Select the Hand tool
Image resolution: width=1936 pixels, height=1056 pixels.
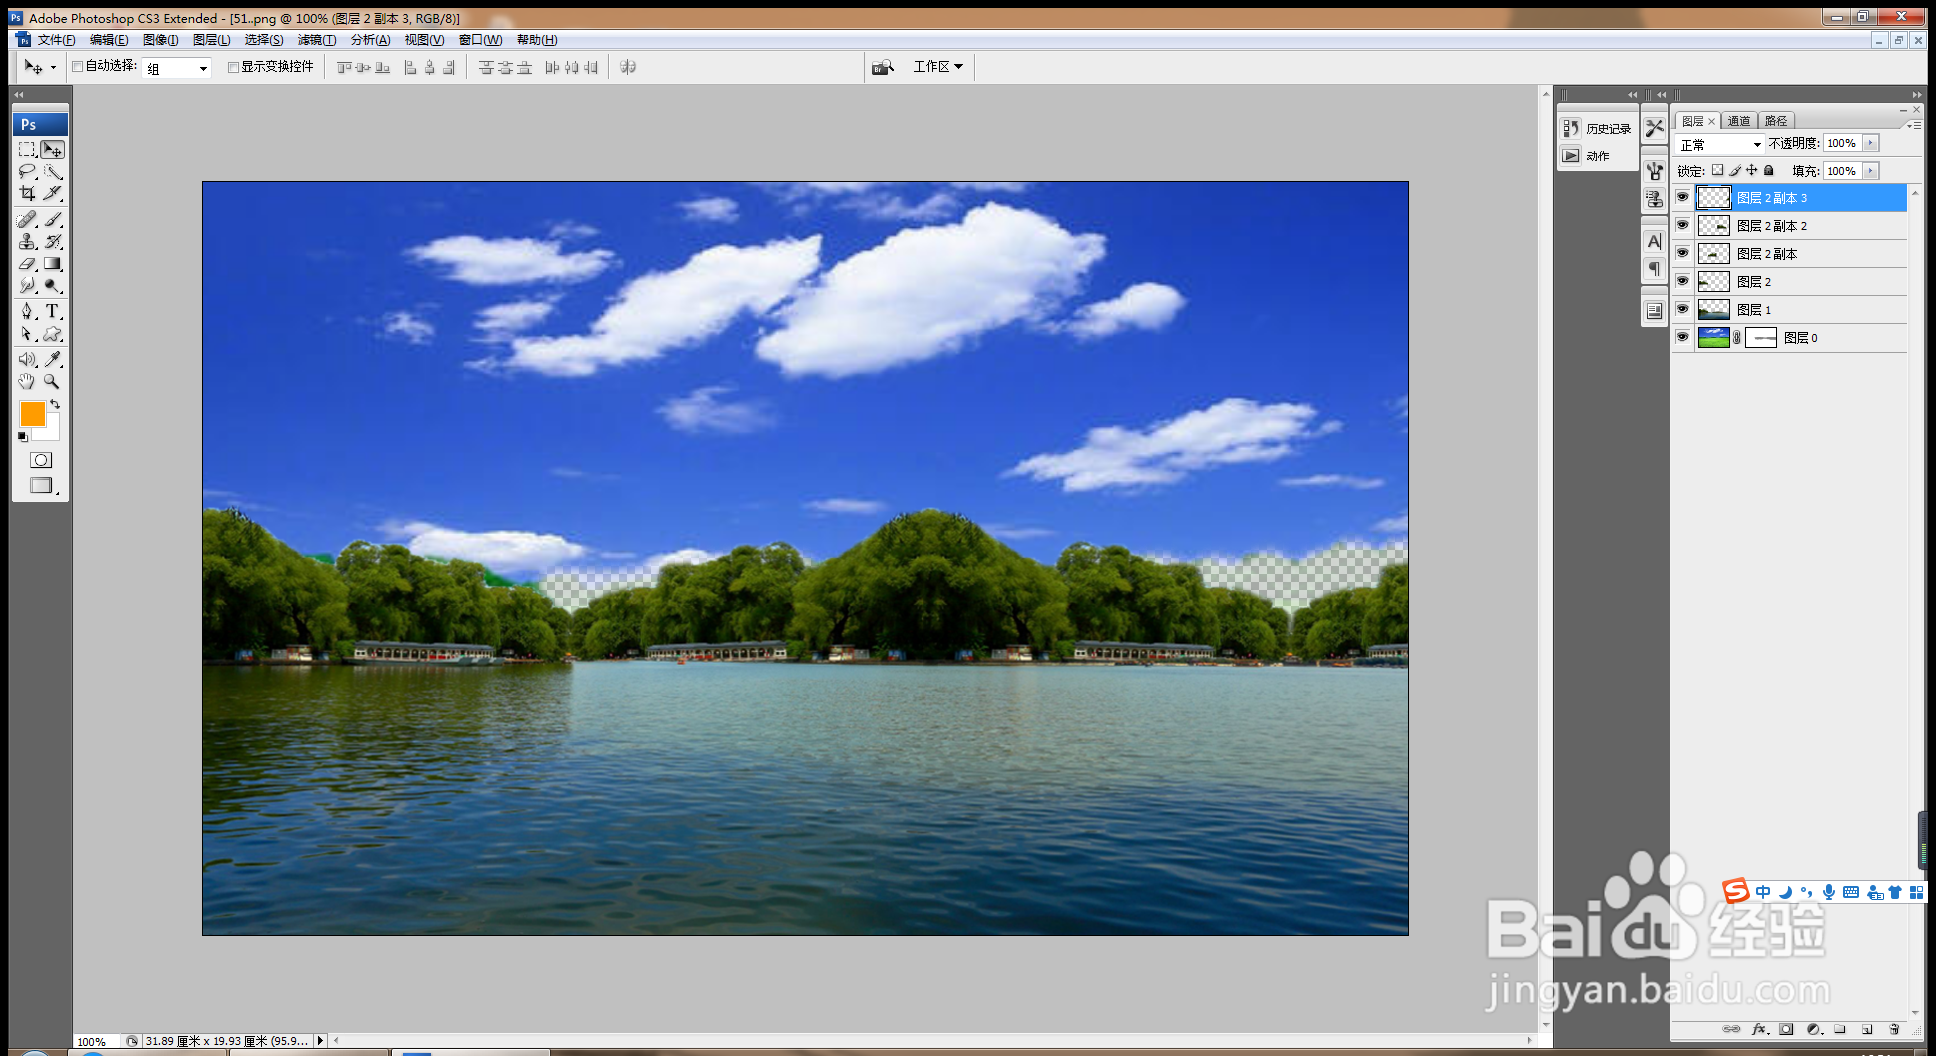(27, 381)
